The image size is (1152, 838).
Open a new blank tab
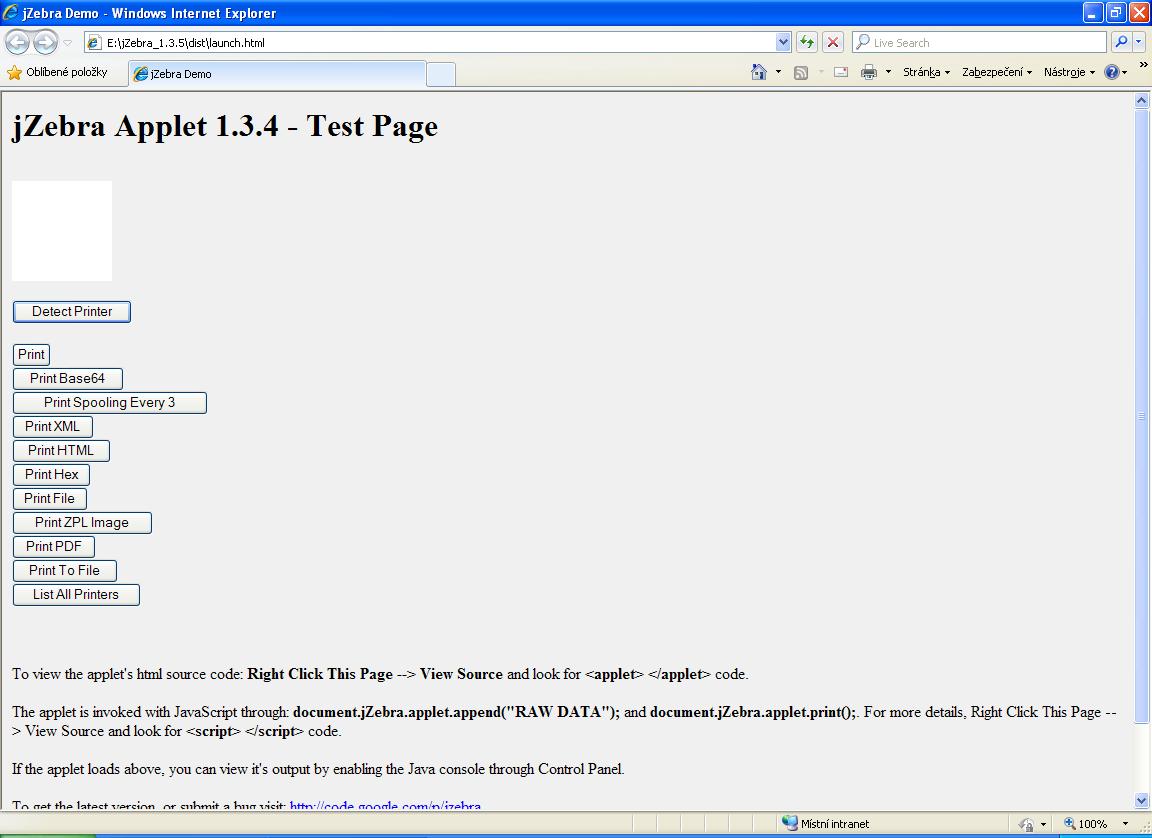[x=441, y=74]
